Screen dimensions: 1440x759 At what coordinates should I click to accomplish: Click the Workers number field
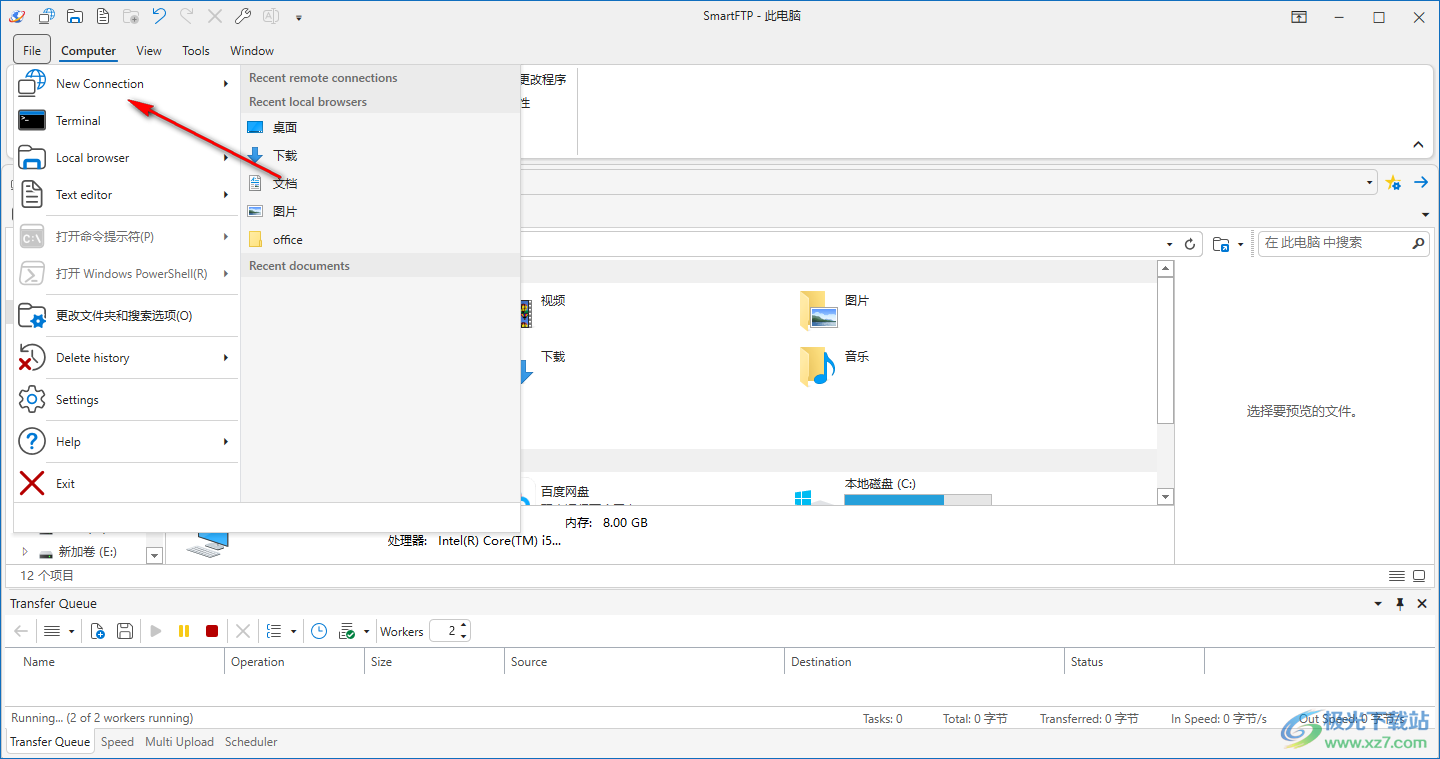coord(444,631)
